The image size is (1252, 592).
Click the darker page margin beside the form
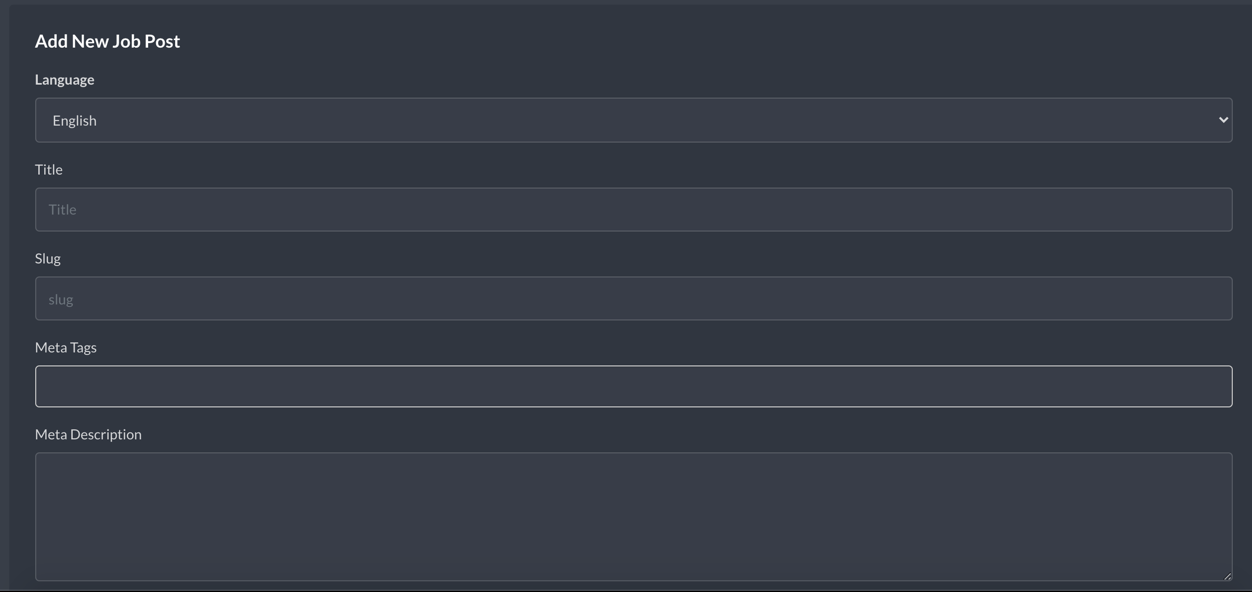(4, 300)
